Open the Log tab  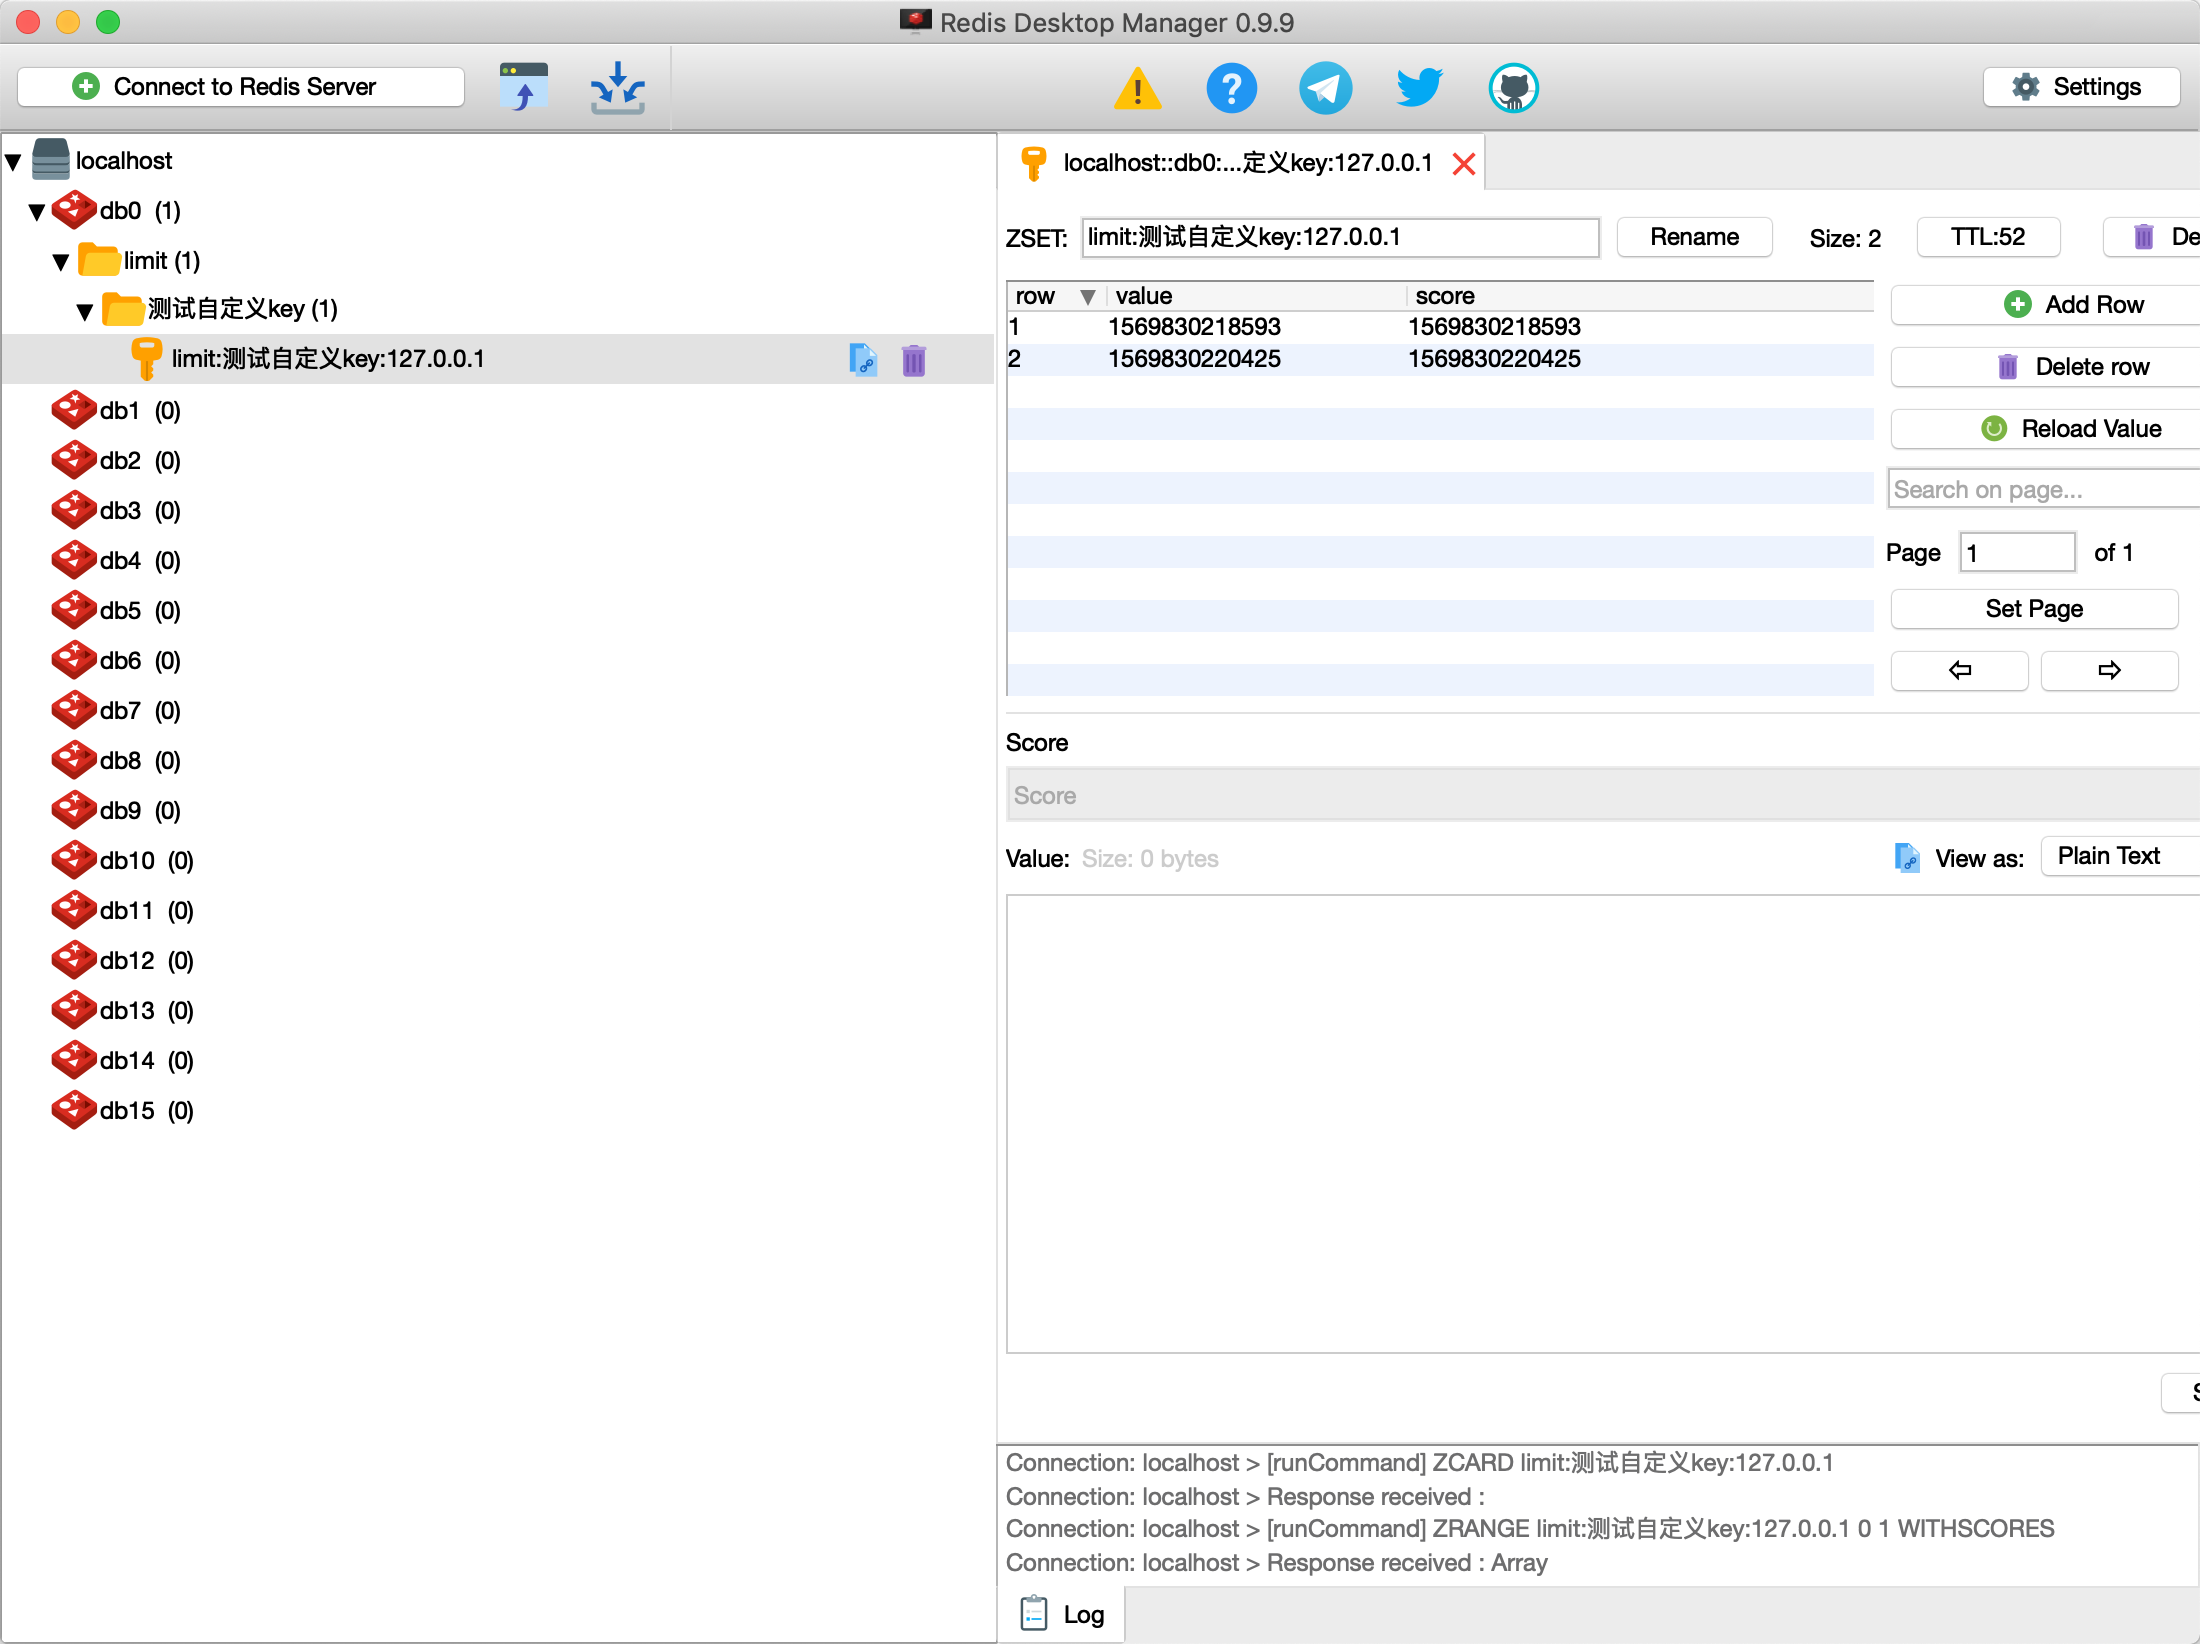1062,1614
